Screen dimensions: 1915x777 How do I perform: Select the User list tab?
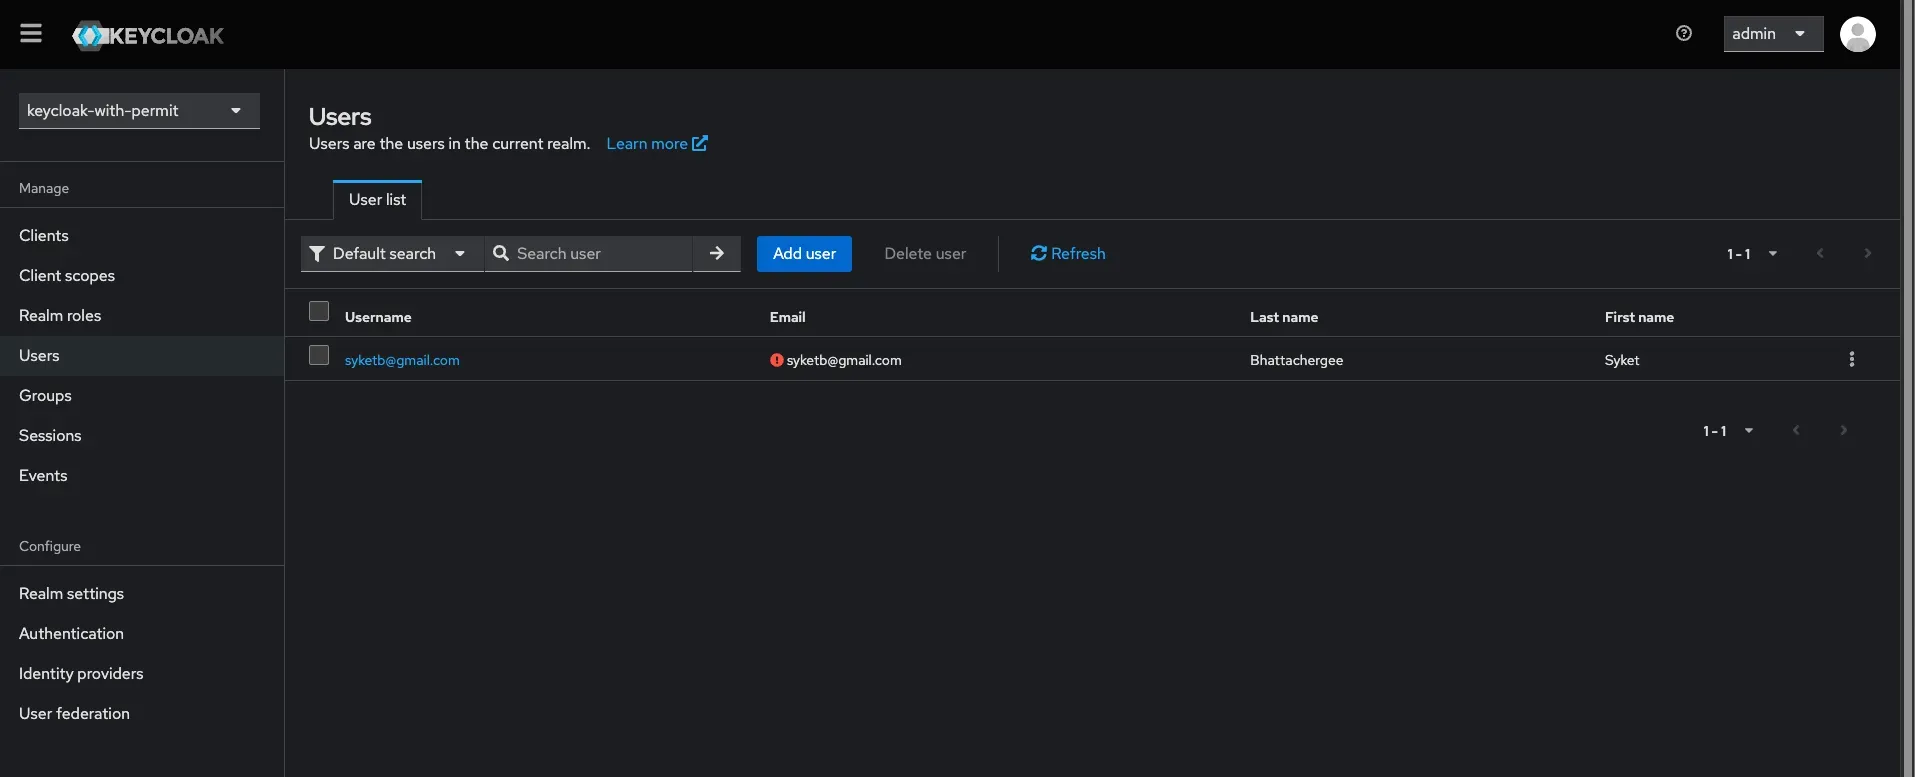pos(377,200)
